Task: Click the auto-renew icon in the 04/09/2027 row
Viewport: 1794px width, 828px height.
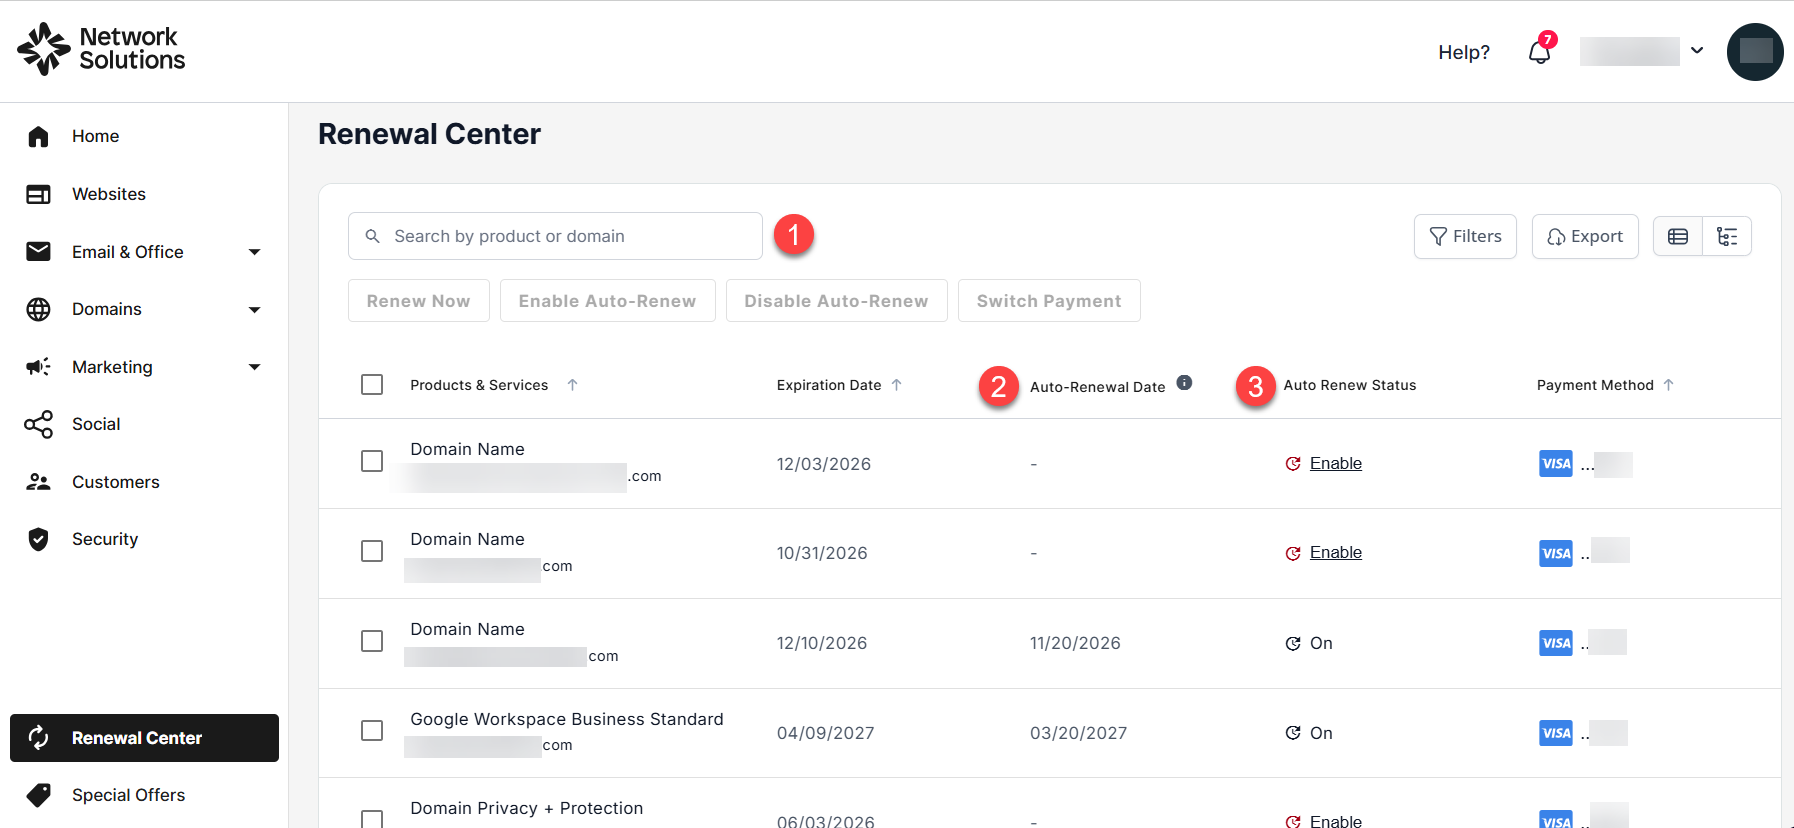Action: [1293, 733]
